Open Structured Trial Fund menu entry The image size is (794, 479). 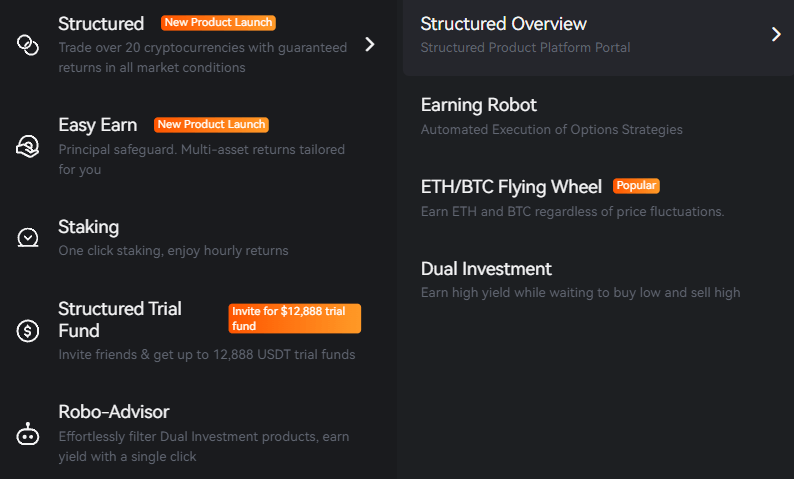click(x=120, y=319)
